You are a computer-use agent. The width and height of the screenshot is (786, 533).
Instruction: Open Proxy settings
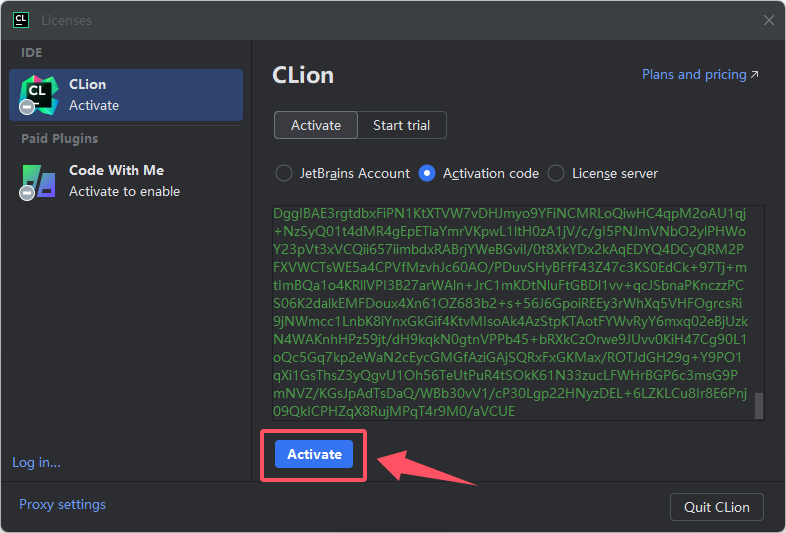coord(62,504)
